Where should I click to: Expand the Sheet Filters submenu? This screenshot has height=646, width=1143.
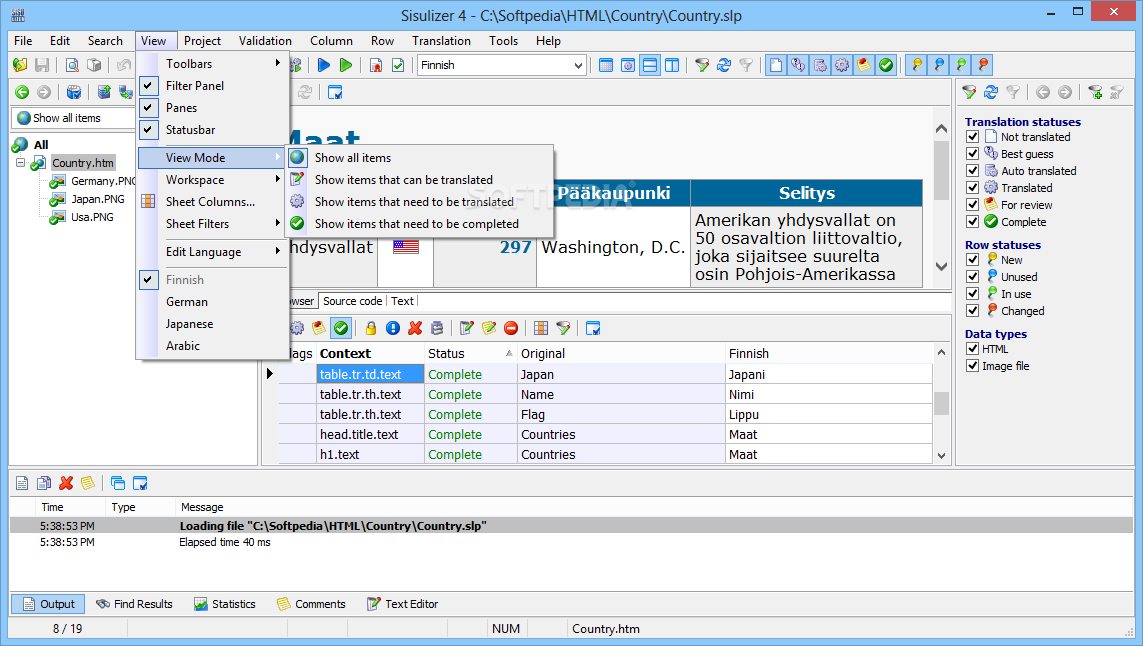(211, 224)
